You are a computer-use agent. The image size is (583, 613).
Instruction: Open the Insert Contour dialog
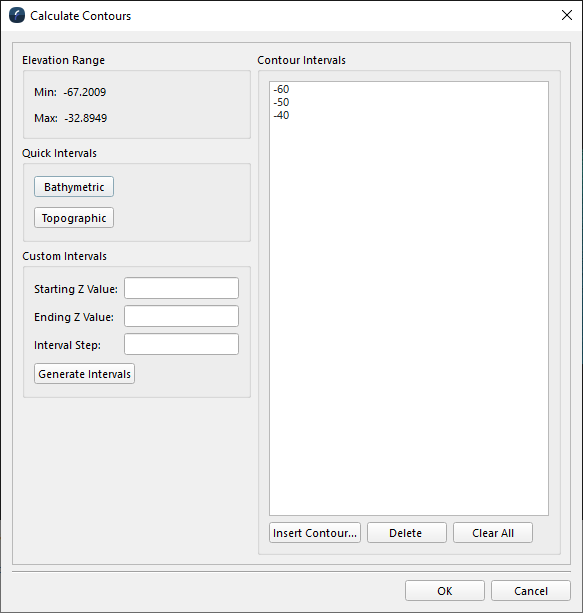coord(315,533)
